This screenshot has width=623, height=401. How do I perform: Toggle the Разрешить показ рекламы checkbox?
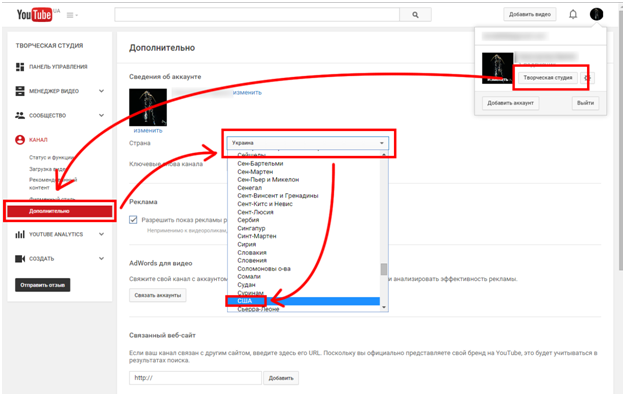(x=133, y=220)
